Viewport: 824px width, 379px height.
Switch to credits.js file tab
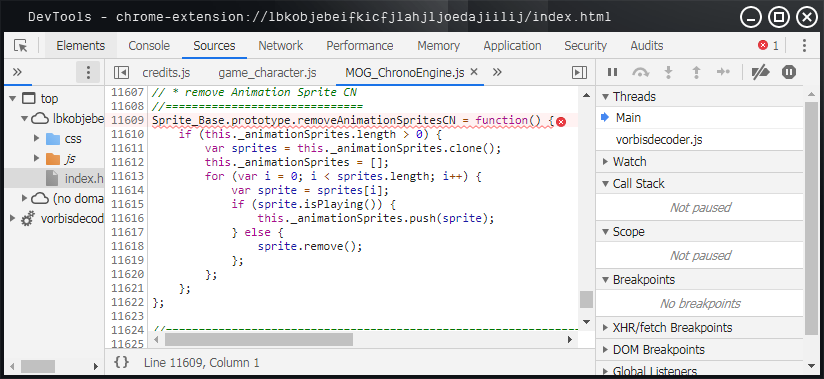(x=167, y=73)
